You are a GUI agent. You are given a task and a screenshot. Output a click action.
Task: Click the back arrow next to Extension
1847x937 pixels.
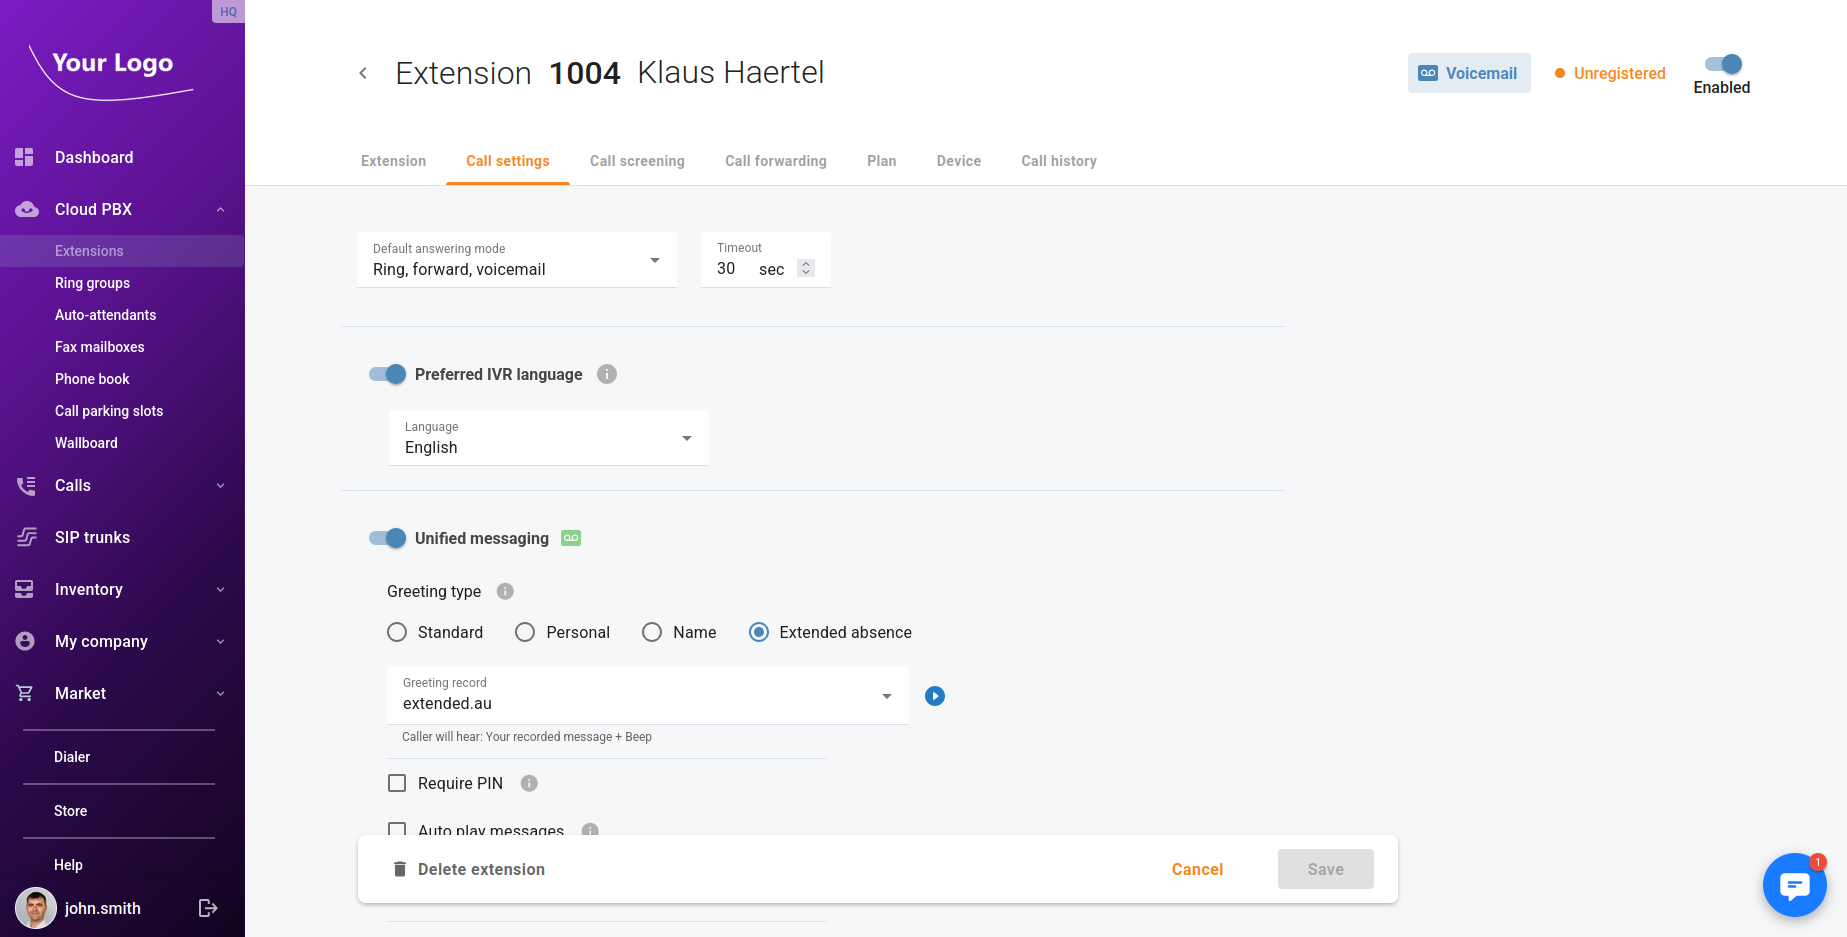(x=363, y=73)
